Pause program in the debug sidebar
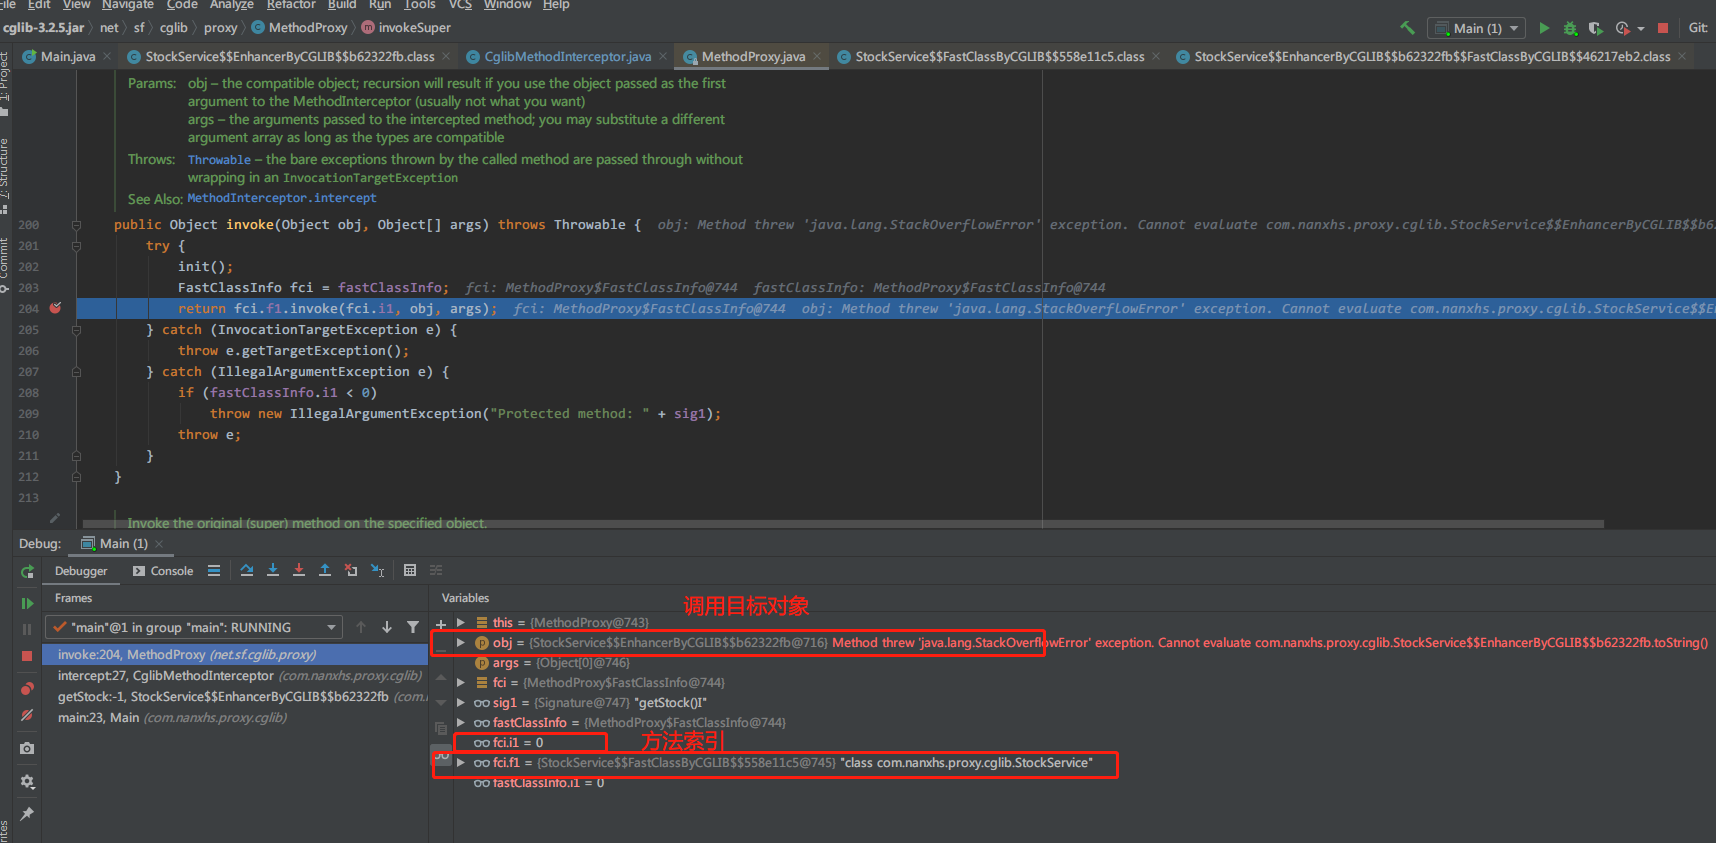Image resolution: width=1716 pixels, height=843 pixels. tap(27, 629)
